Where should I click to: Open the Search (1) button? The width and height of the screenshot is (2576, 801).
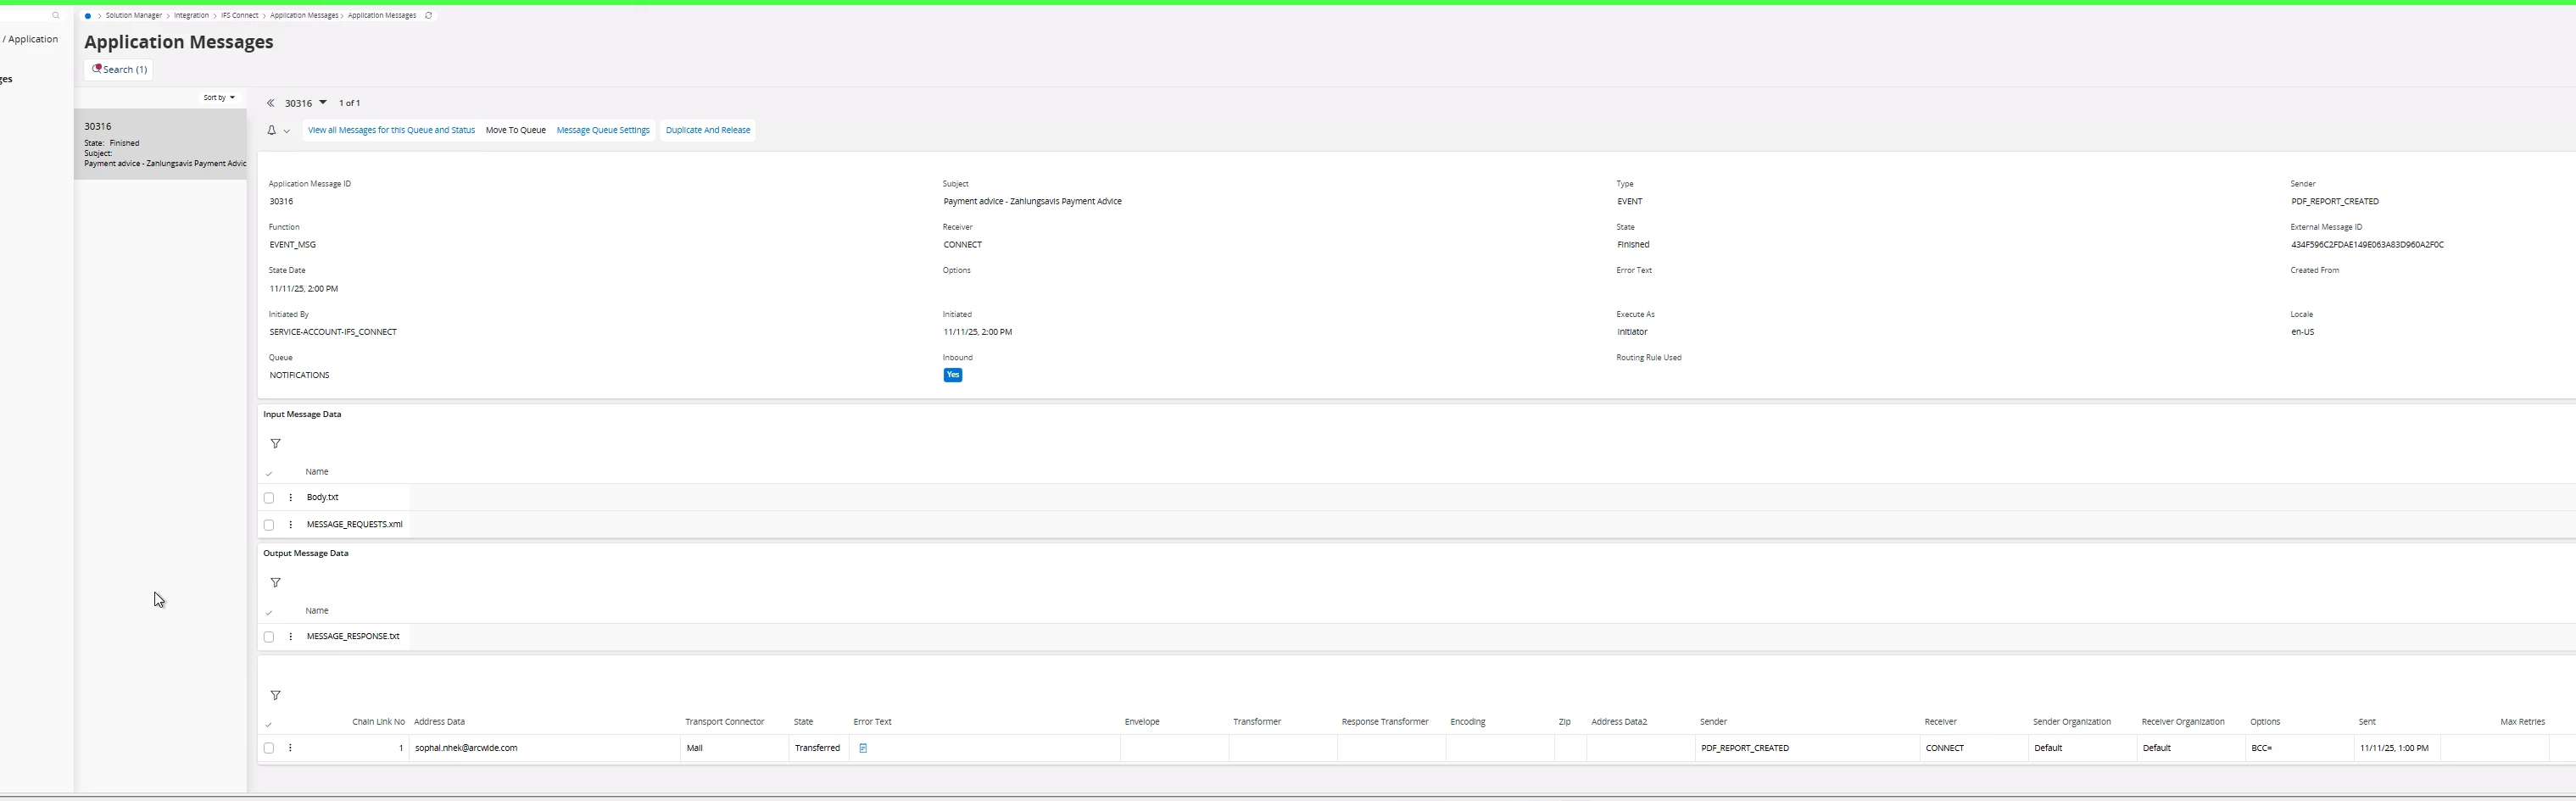coord(119,69)
